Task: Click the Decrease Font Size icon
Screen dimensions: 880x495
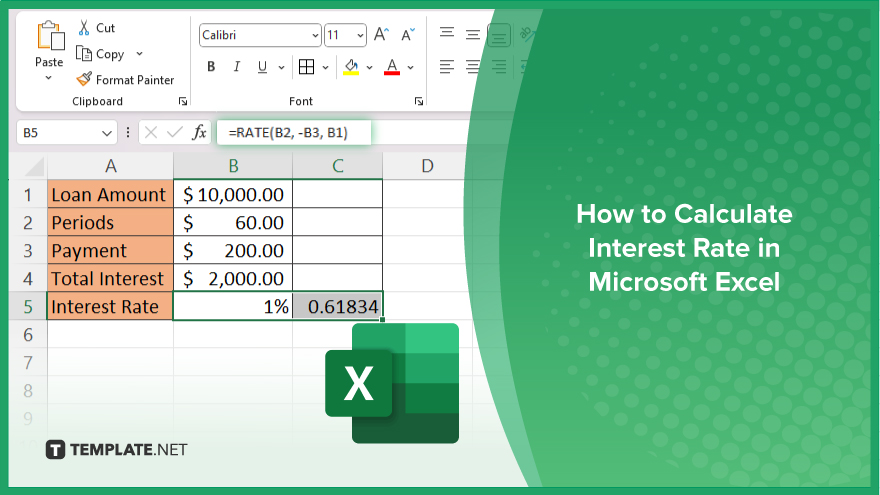Action: pos(408,34)
